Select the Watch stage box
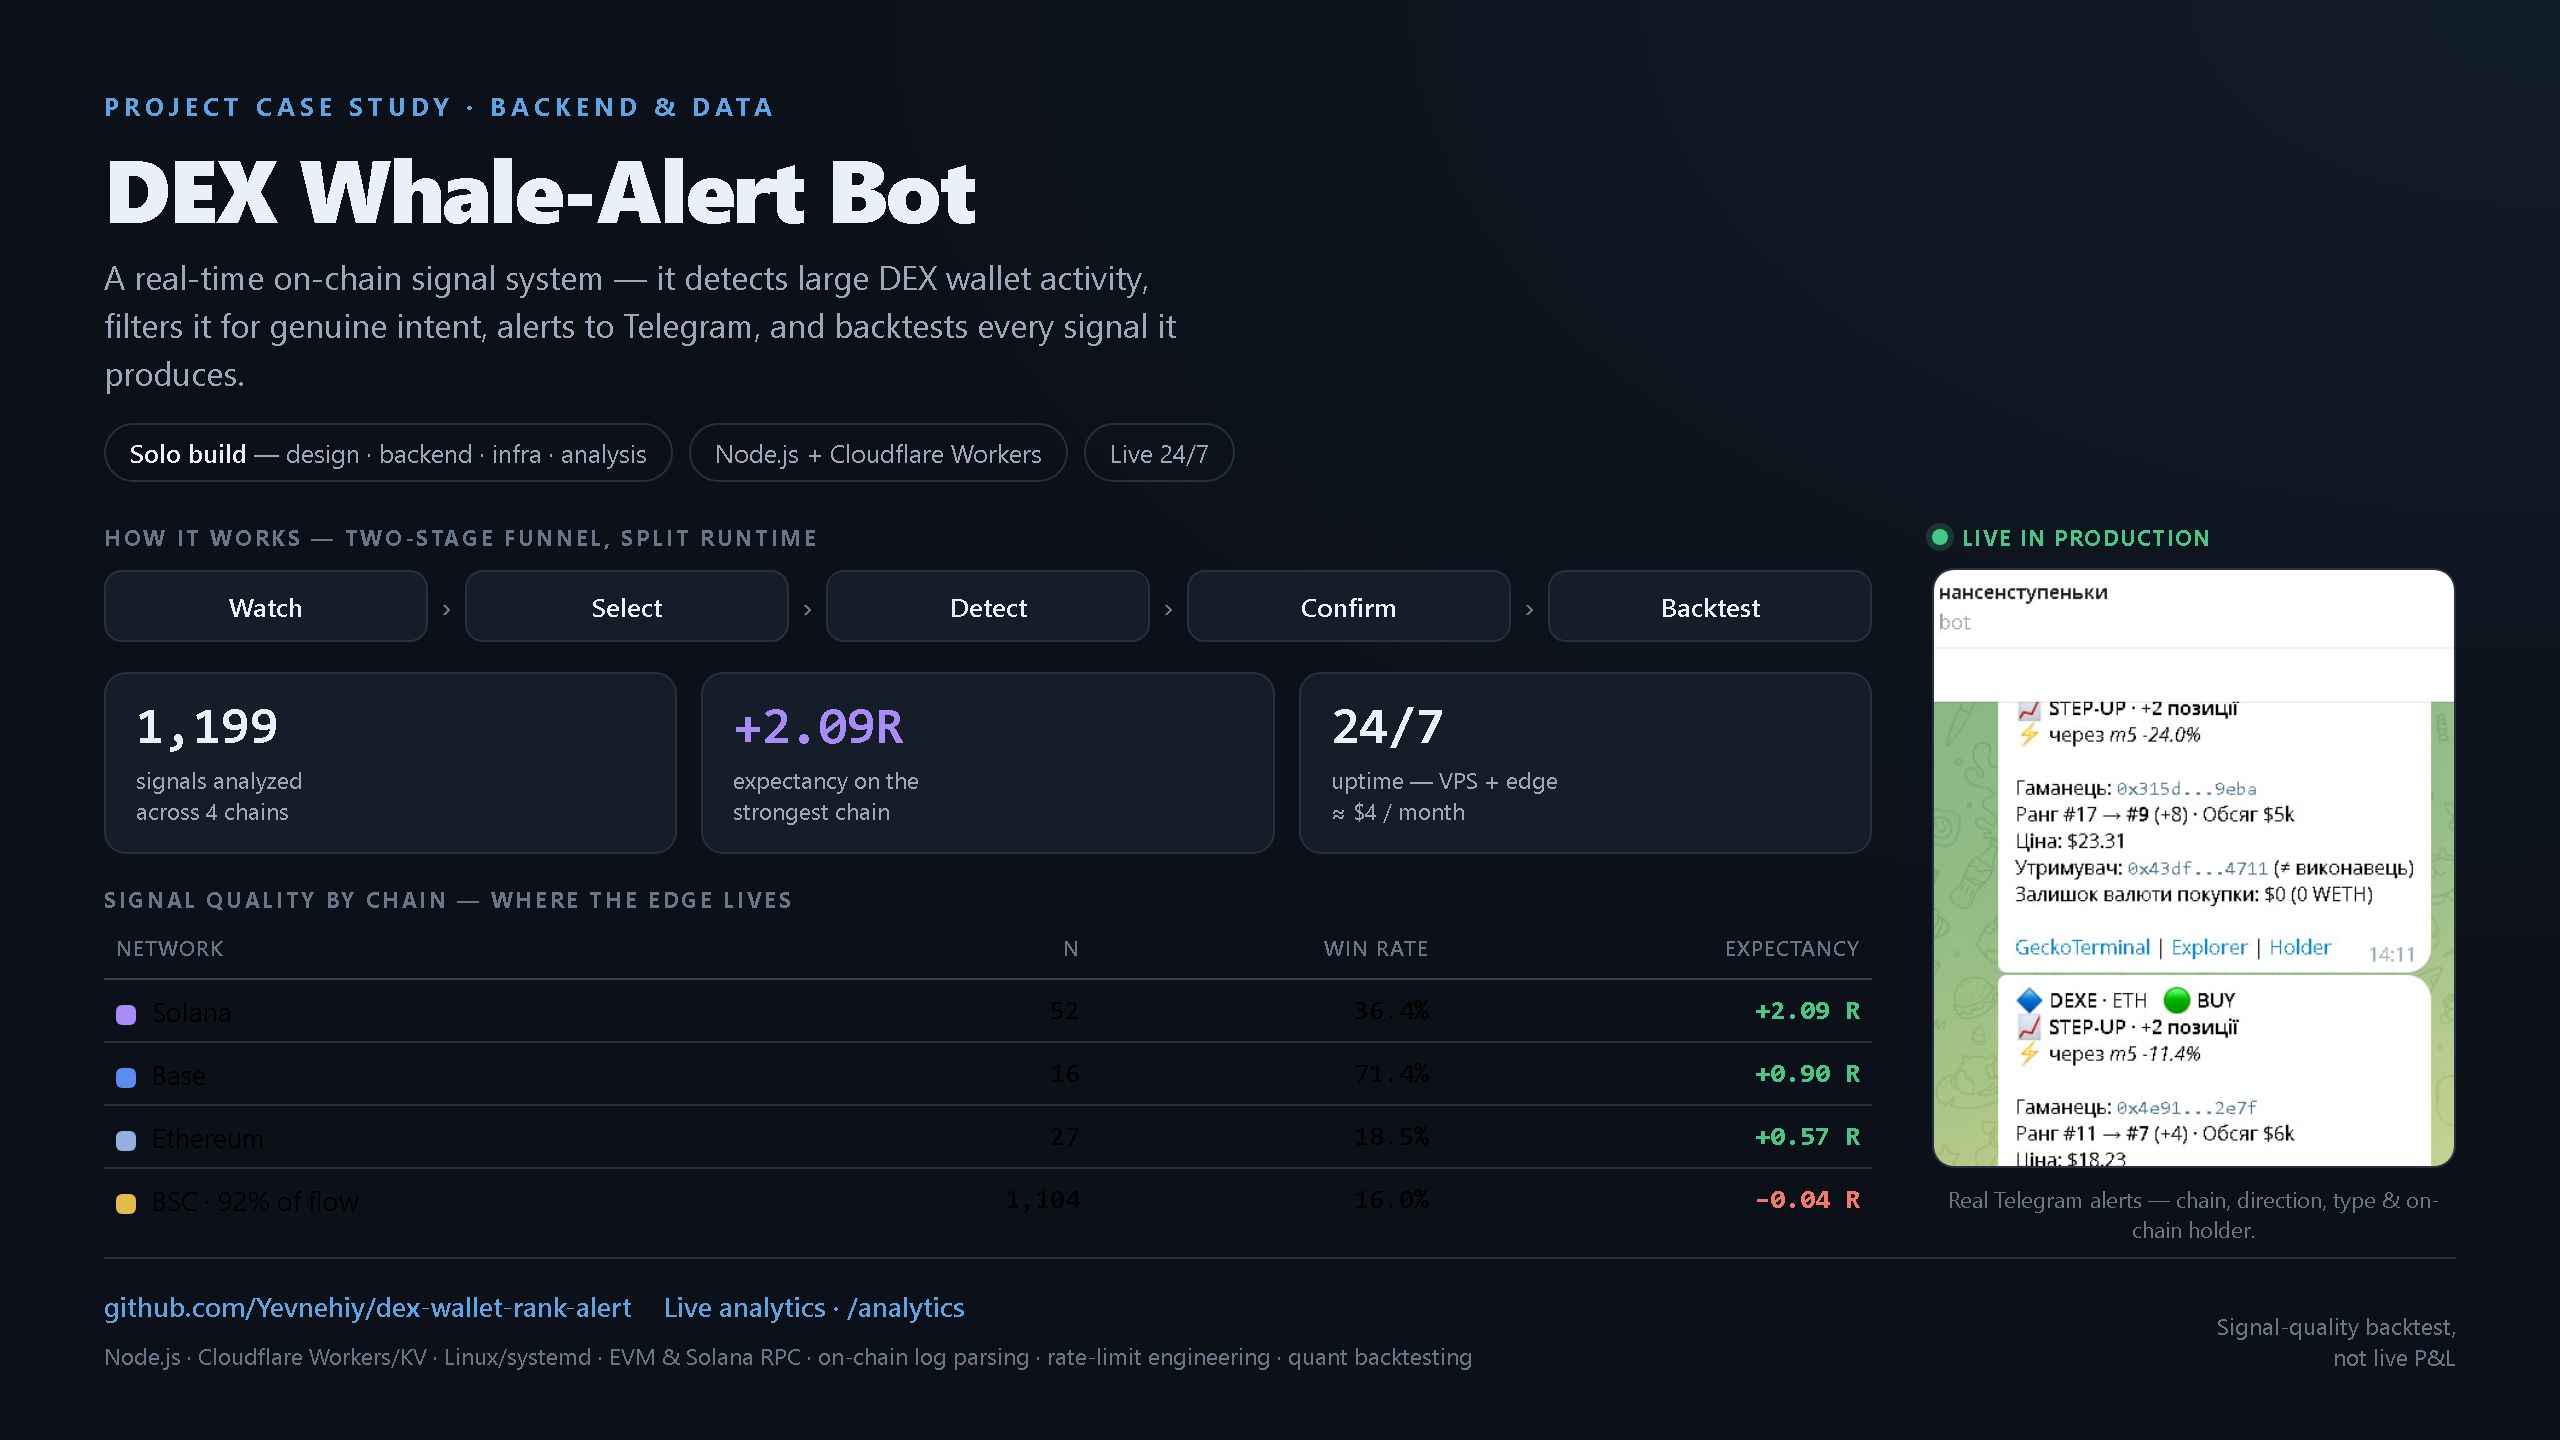This screenshot has height=1440, width=2560. (x=266, y=607)
